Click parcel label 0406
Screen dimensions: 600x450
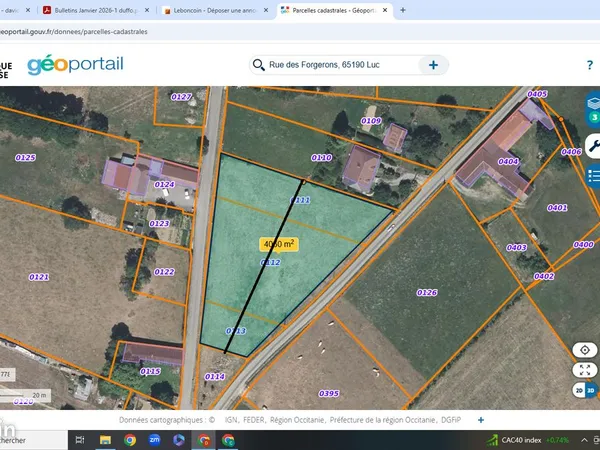(572, 152)
